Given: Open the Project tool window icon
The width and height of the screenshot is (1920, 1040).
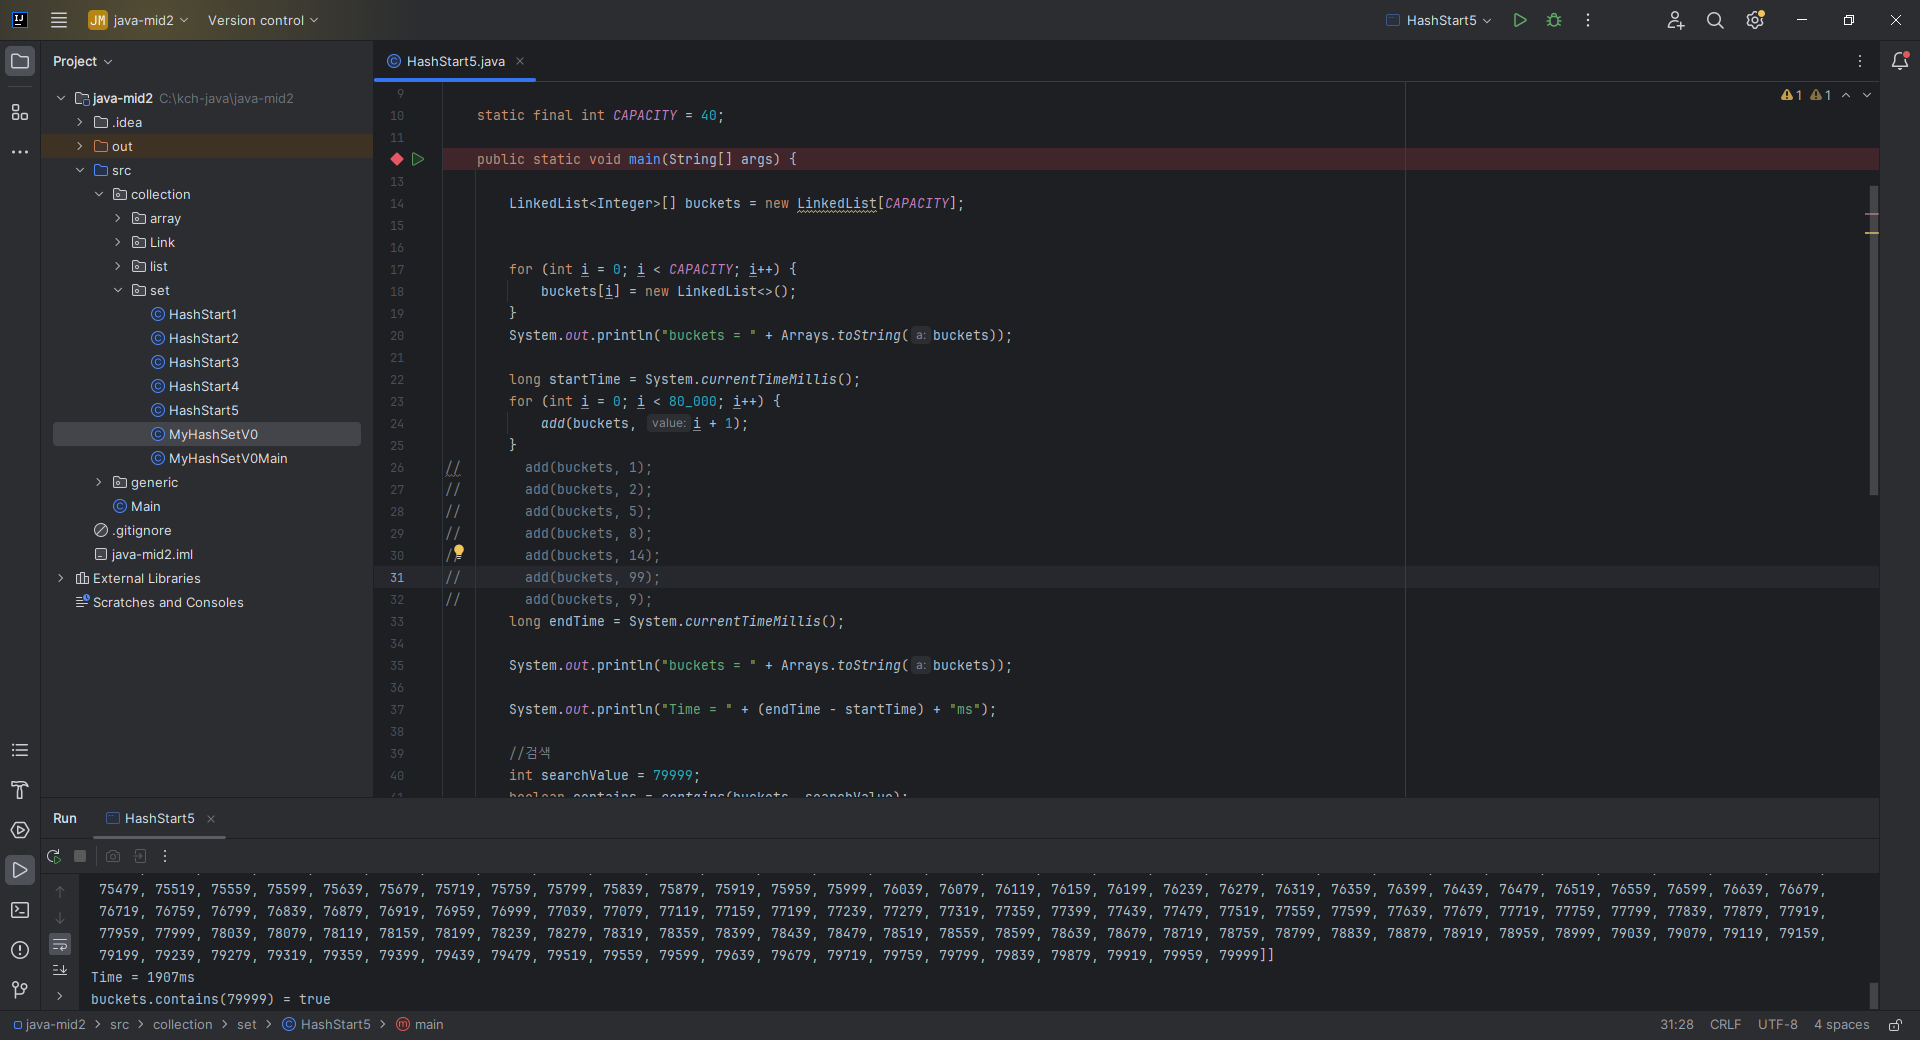Looking at the screenshot, I should [20, 61].
